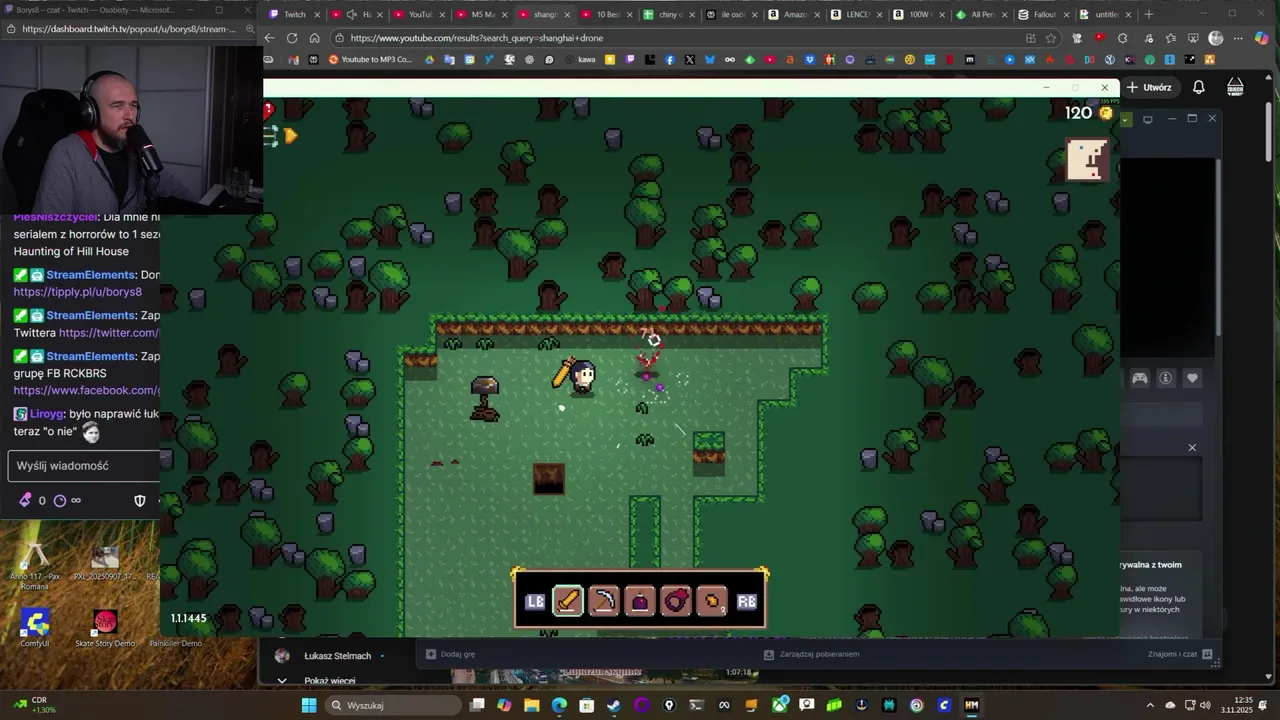1280x720 pixels.
Task: Open the HM app on taskbar
Action: click(971, 705)
